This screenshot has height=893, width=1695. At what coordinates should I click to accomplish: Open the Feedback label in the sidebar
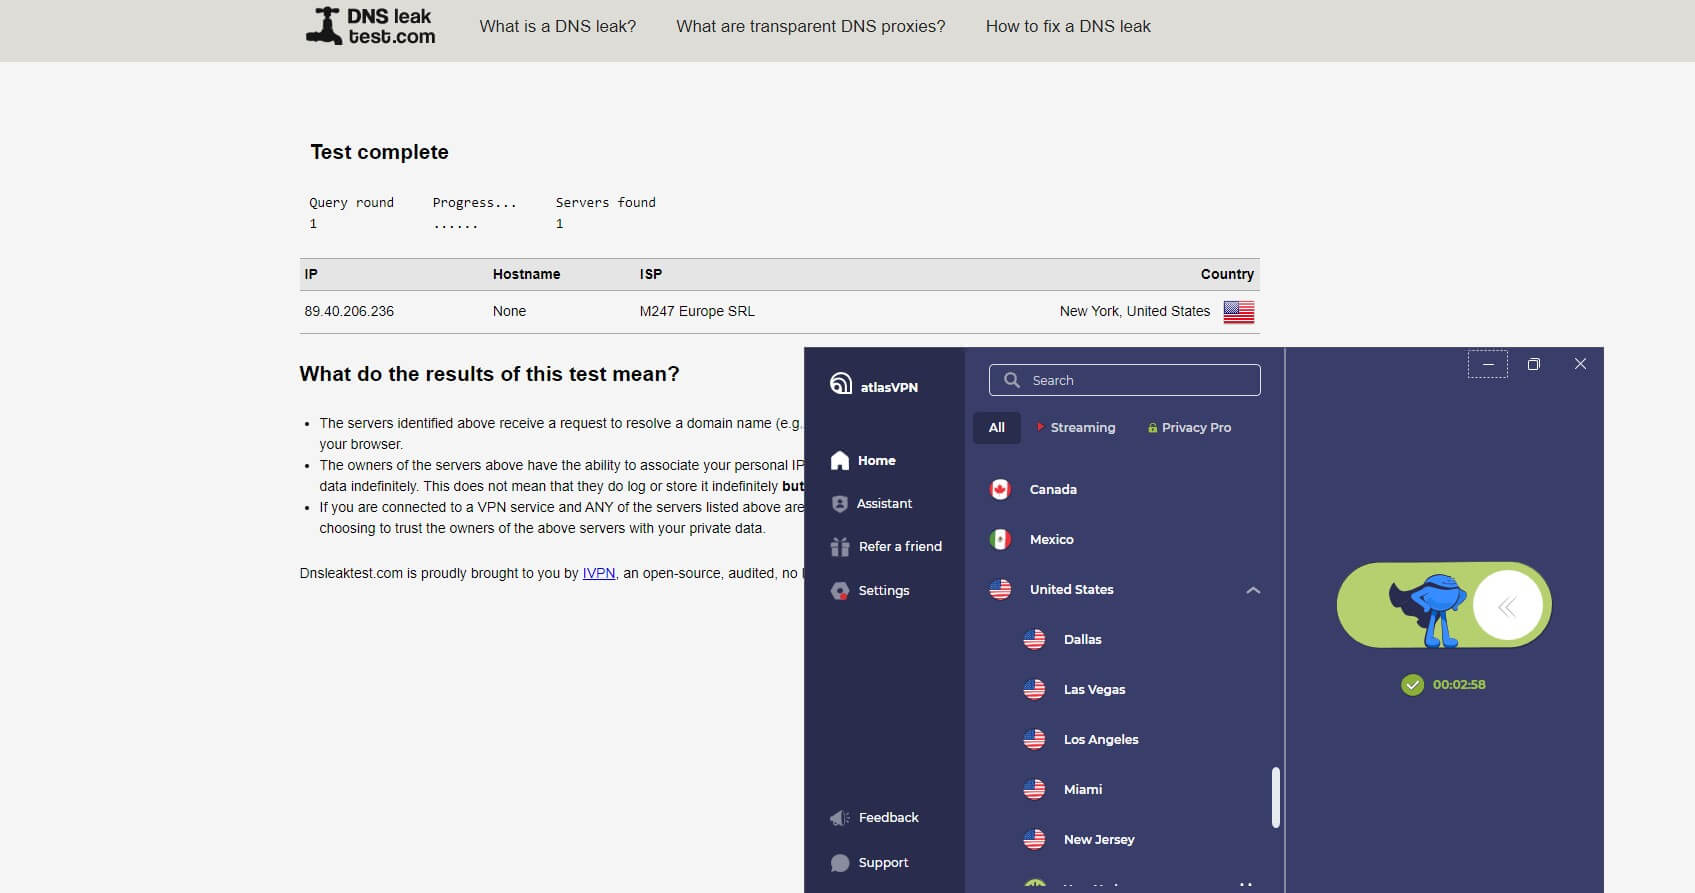point(888,817)
